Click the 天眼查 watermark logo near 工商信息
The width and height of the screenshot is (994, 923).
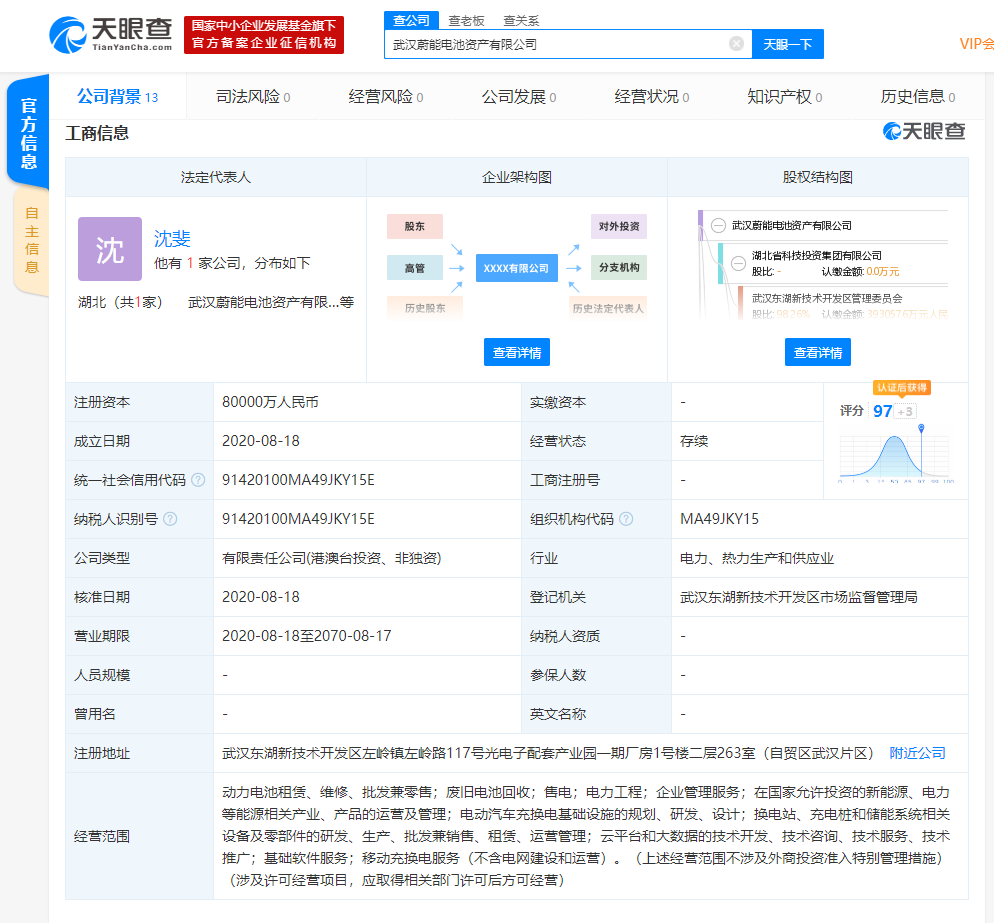pyautogui.click(x=923, y=132)
